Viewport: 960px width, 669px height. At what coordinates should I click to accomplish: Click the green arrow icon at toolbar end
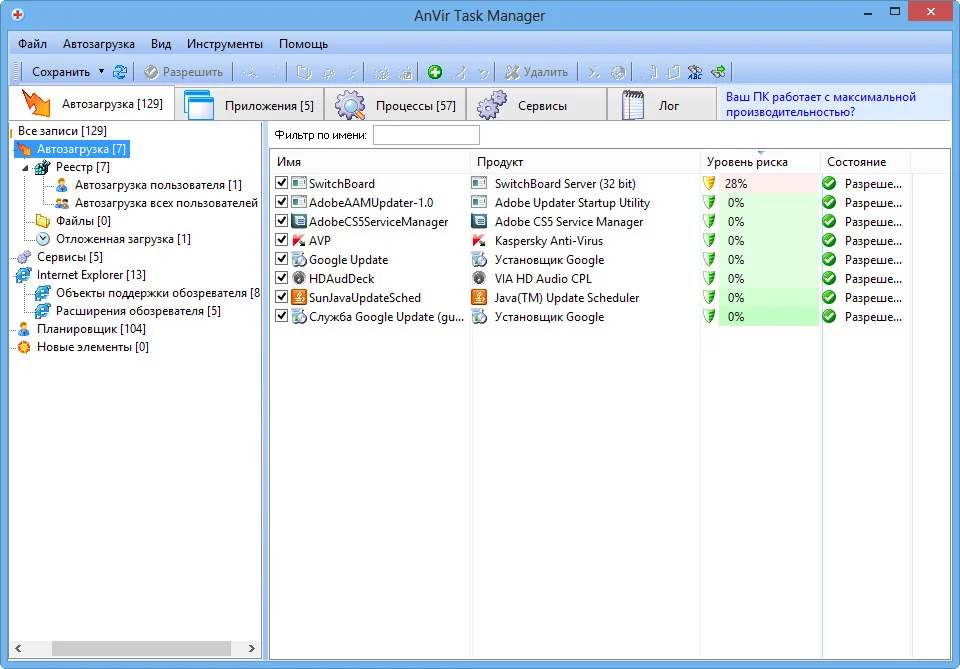719,72
